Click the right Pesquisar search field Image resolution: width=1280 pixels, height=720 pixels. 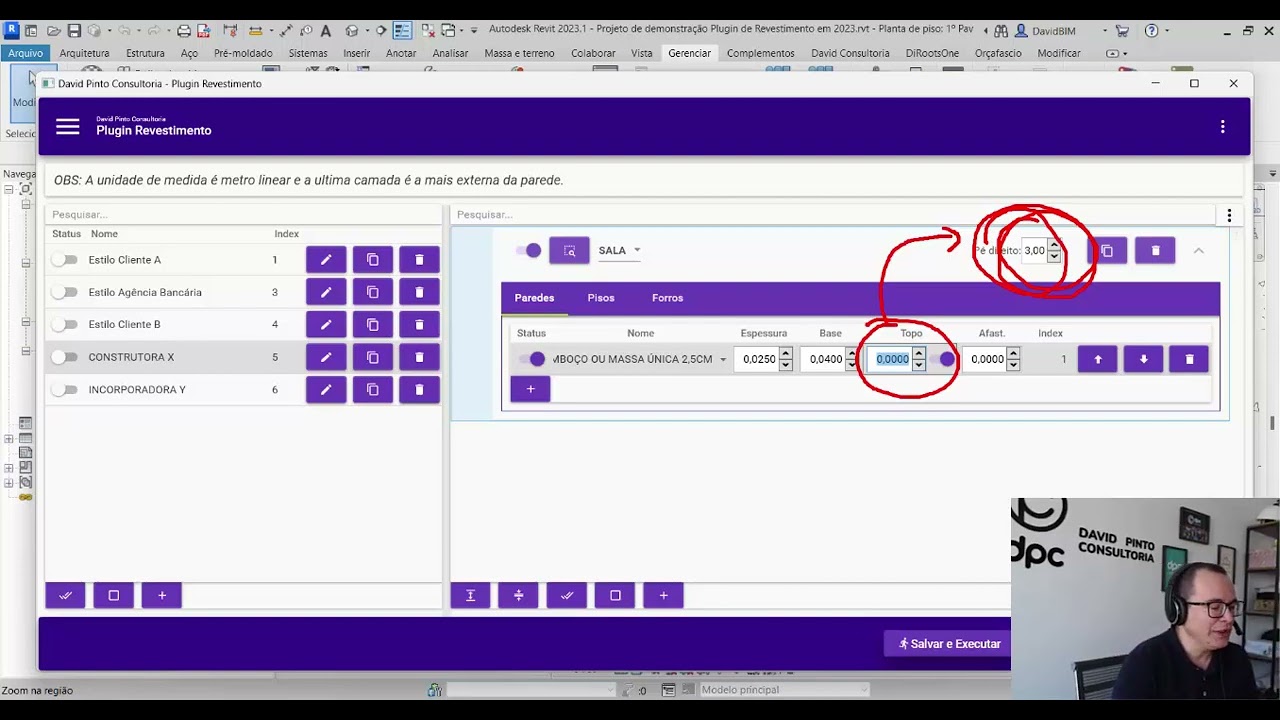click(834, 215)
